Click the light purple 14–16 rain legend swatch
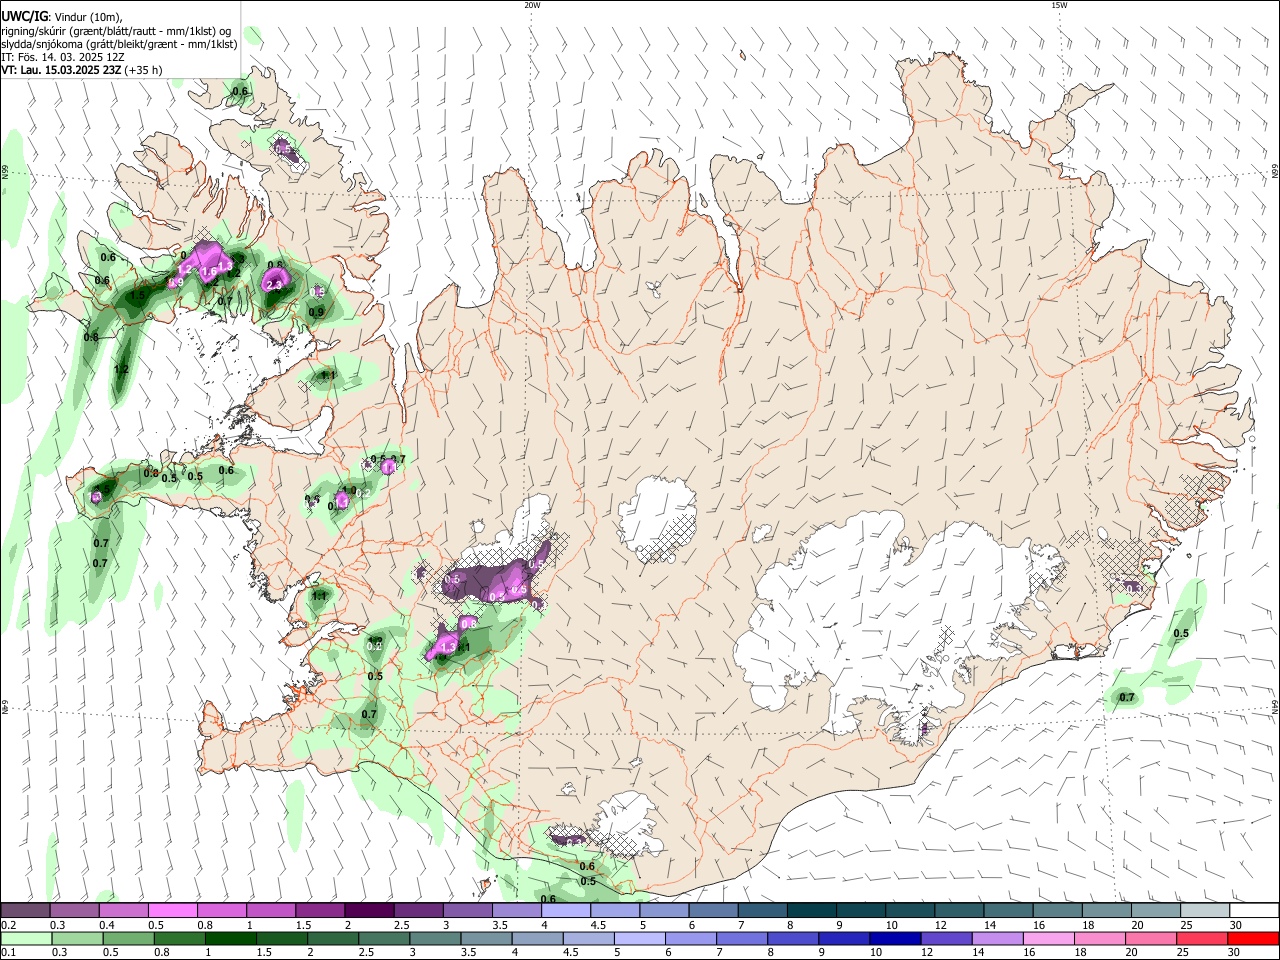Viewport: 1280px width, 960px height. pyautogui.click(x=999, y=939)
